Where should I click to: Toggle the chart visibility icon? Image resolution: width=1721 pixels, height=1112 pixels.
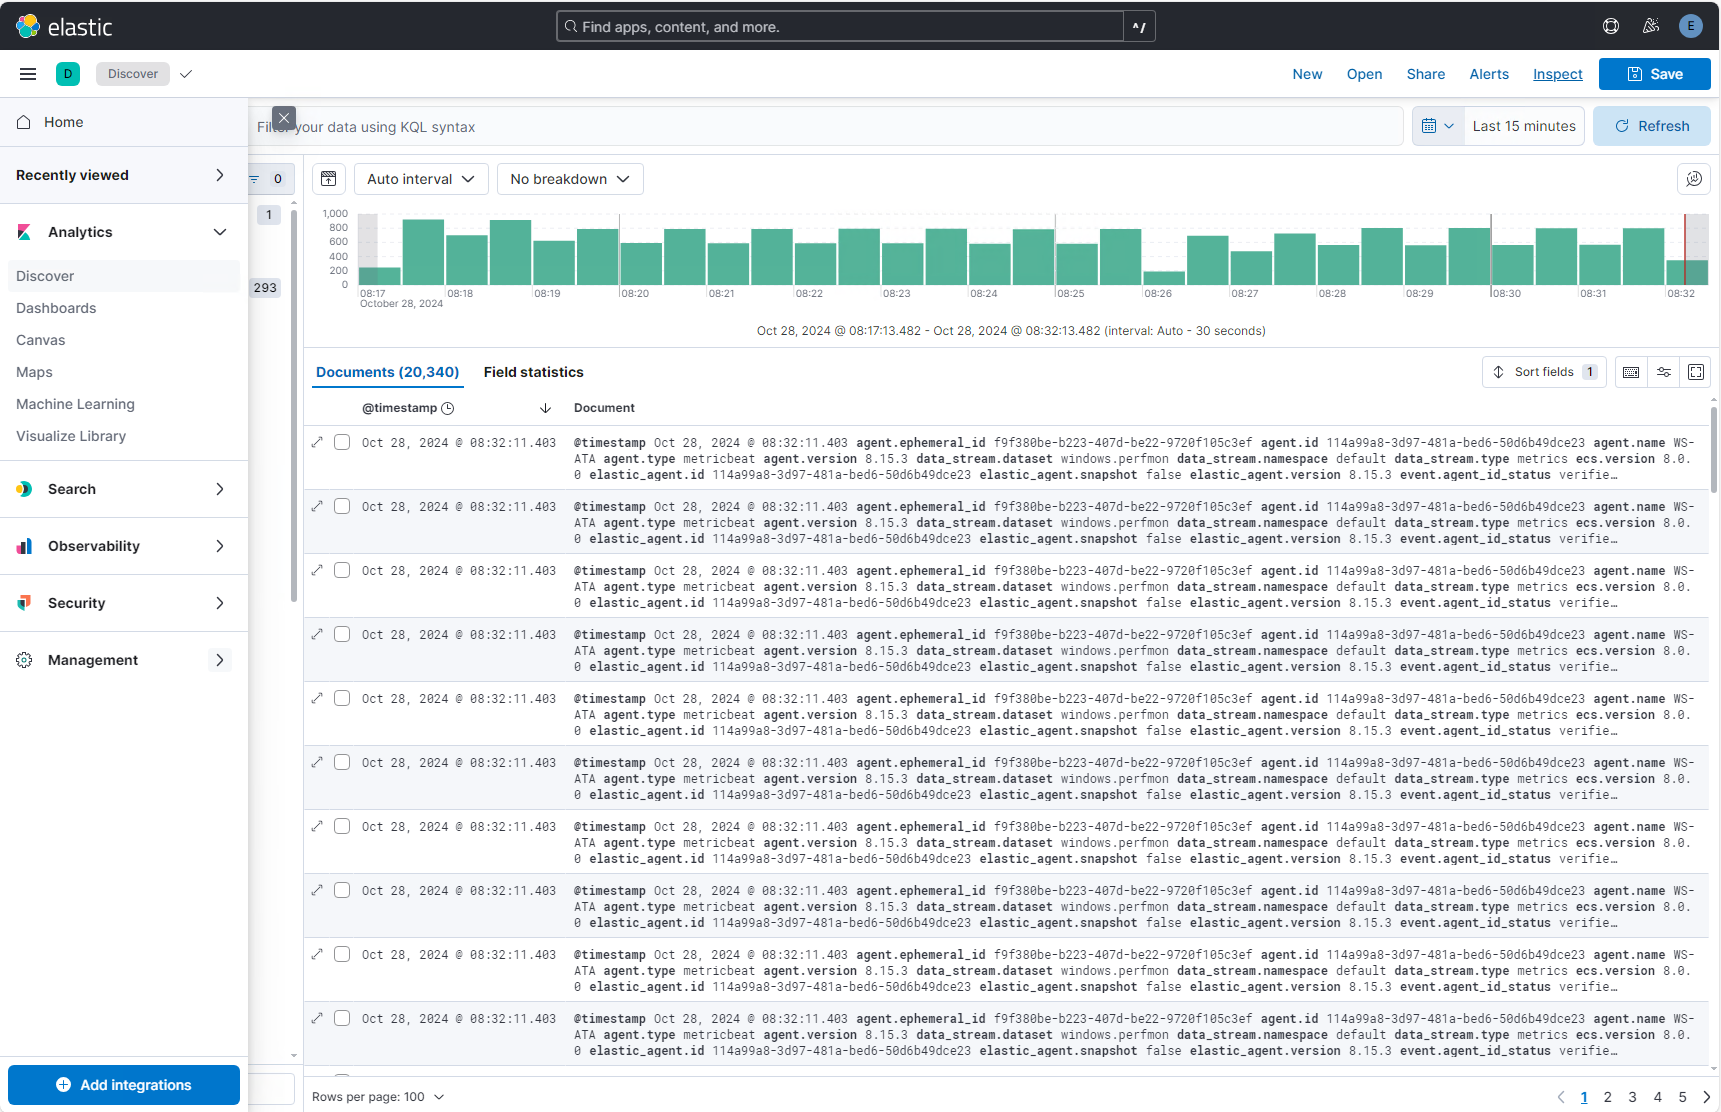[x=329, y=179]
